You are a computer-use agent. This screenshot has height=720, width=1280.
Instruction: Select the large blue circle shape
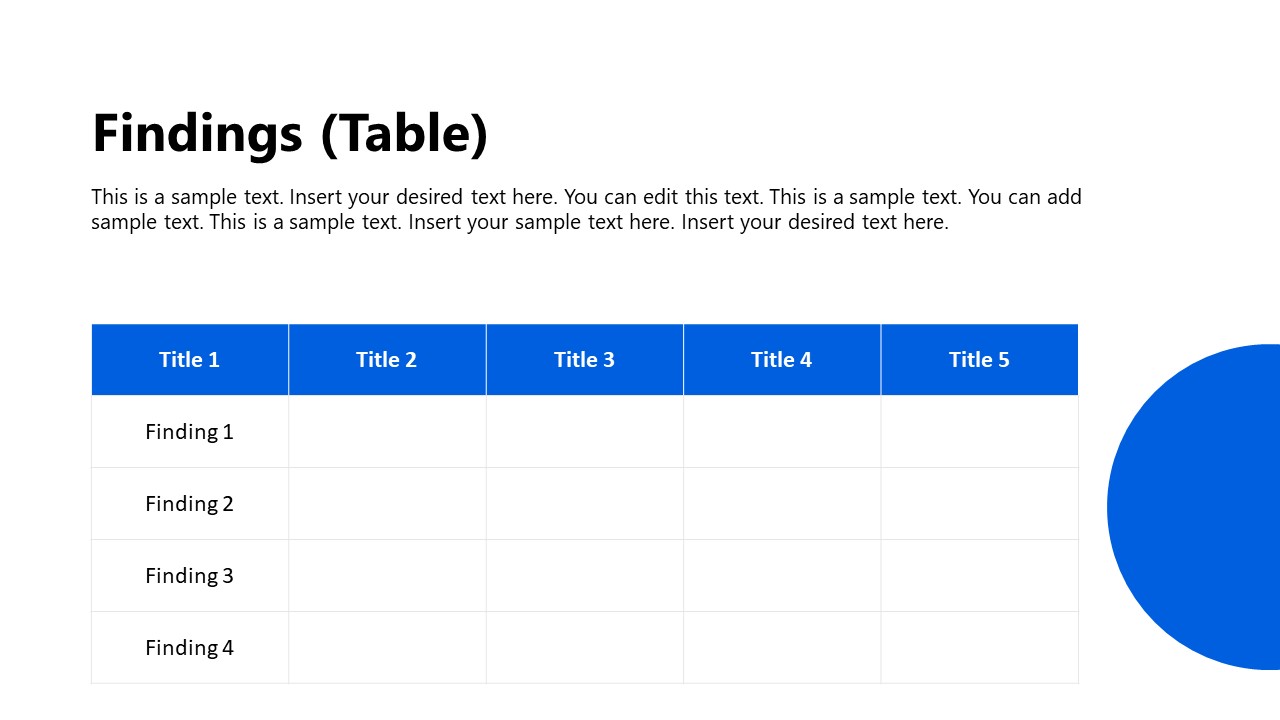[1200, 507]
